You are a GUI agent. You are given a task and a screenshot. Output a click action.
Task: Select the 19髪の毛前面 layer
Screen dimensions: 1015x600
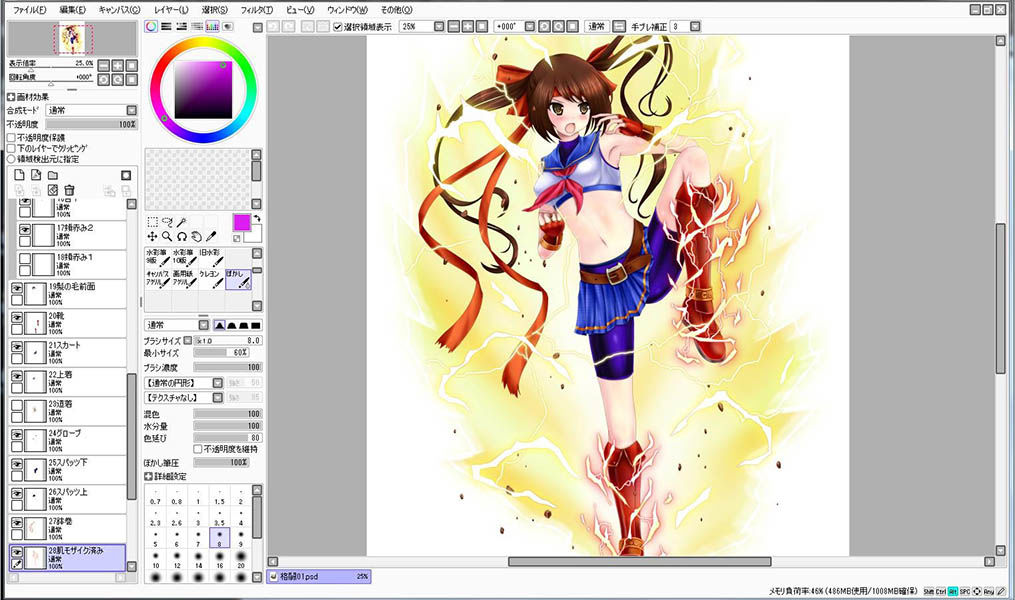[x=68, y=294]
